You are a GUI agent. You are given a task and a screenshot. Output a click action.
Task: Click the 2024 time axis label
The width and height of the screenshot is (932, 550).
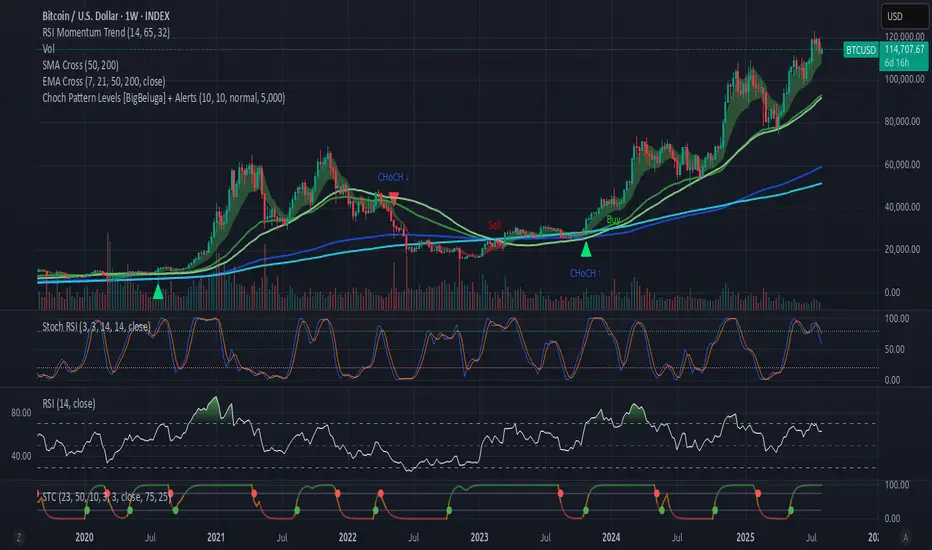tap(611, 538)
